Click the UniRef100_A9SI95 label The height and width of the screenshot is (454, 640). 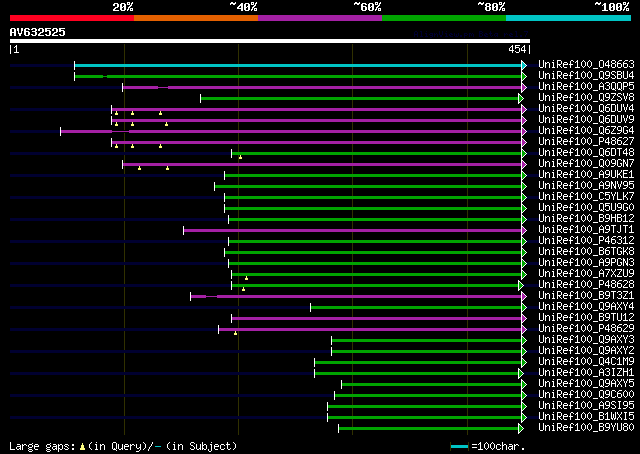(586, 406)
